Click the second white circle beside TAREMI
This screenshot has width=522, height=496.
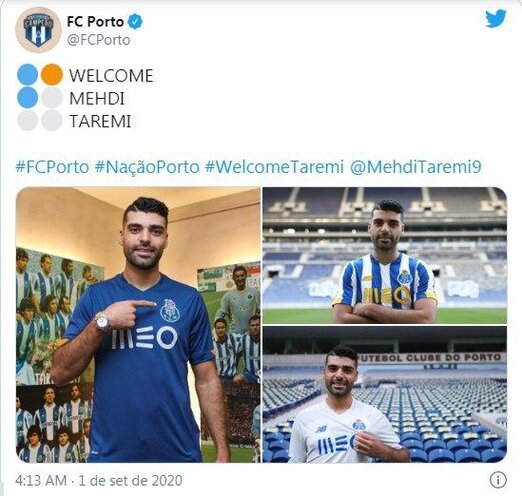(x=52, y=120)
